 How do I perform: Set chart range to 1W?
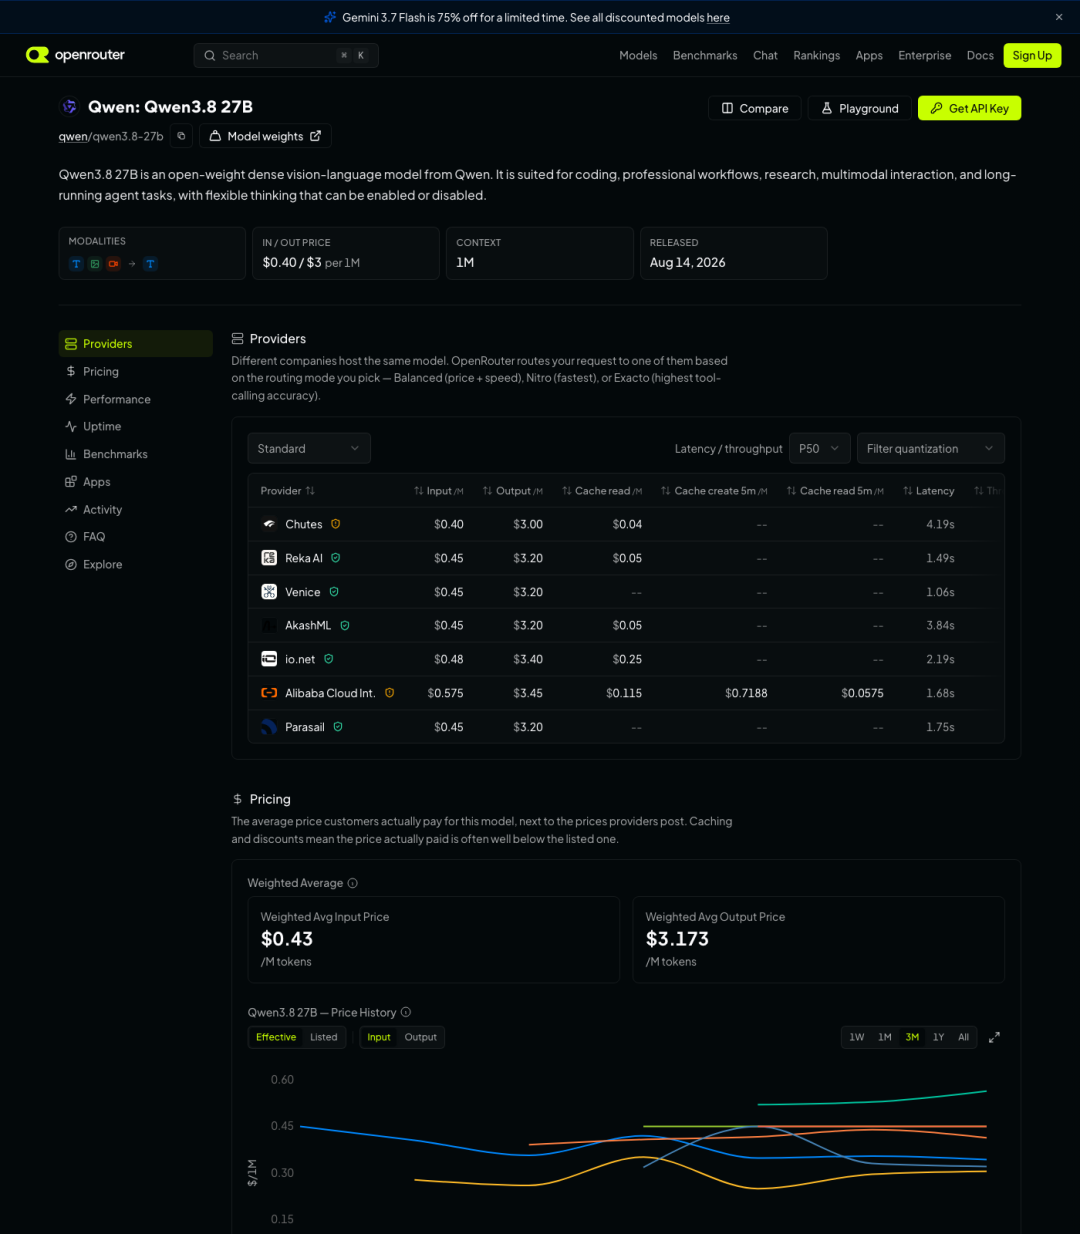[857, 1037]
